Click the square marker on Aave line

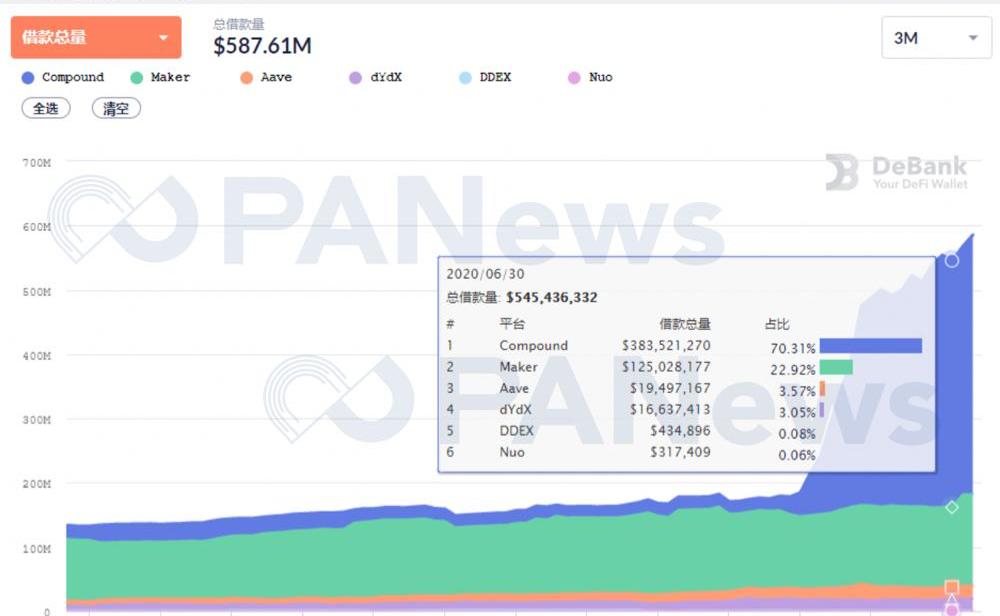tap(952, 587)
